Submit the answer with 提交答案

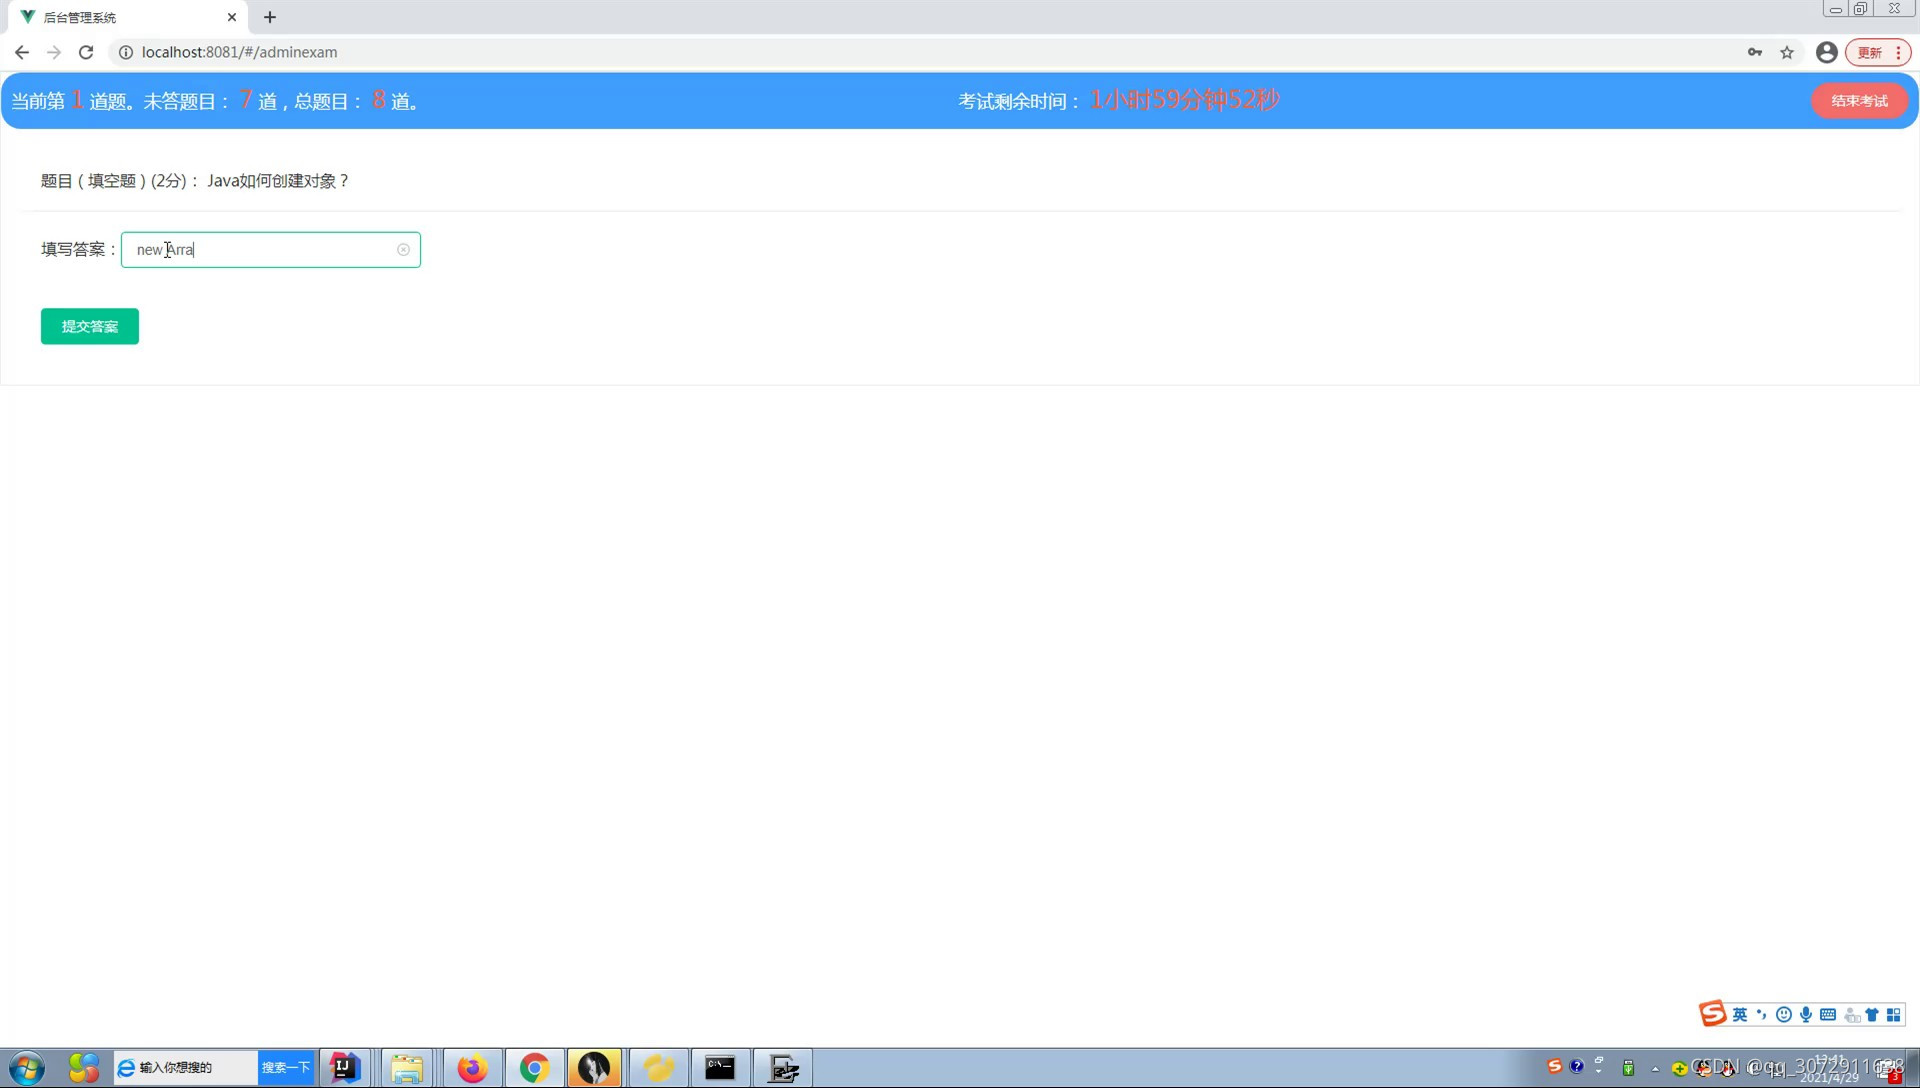click(90, 326)
